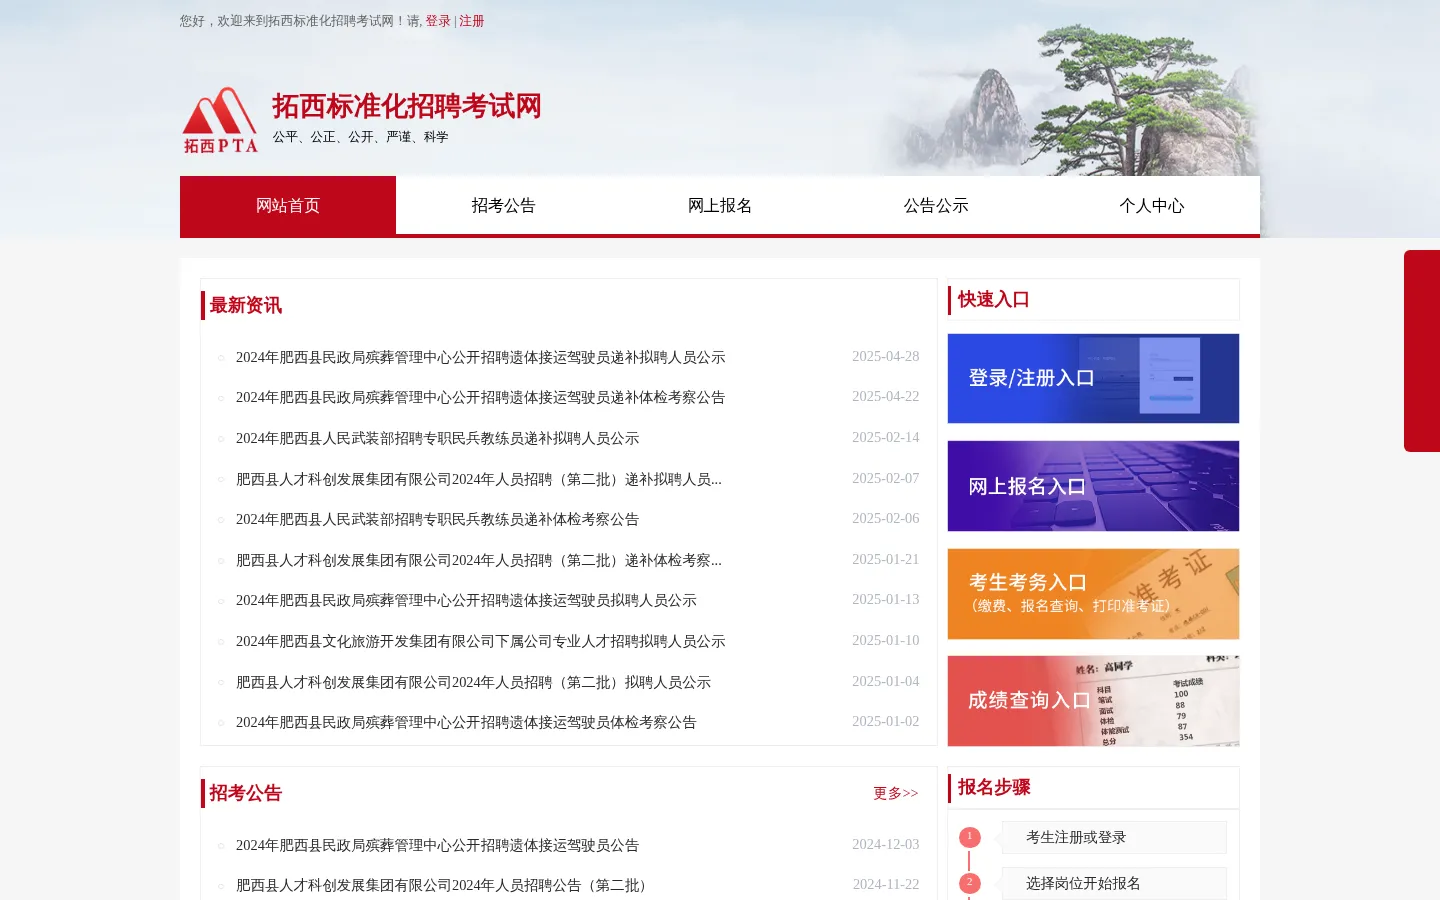This screenshot has height=900, width=1440.
Task: Click the 报名步骤 section heading
Action: 994,787
